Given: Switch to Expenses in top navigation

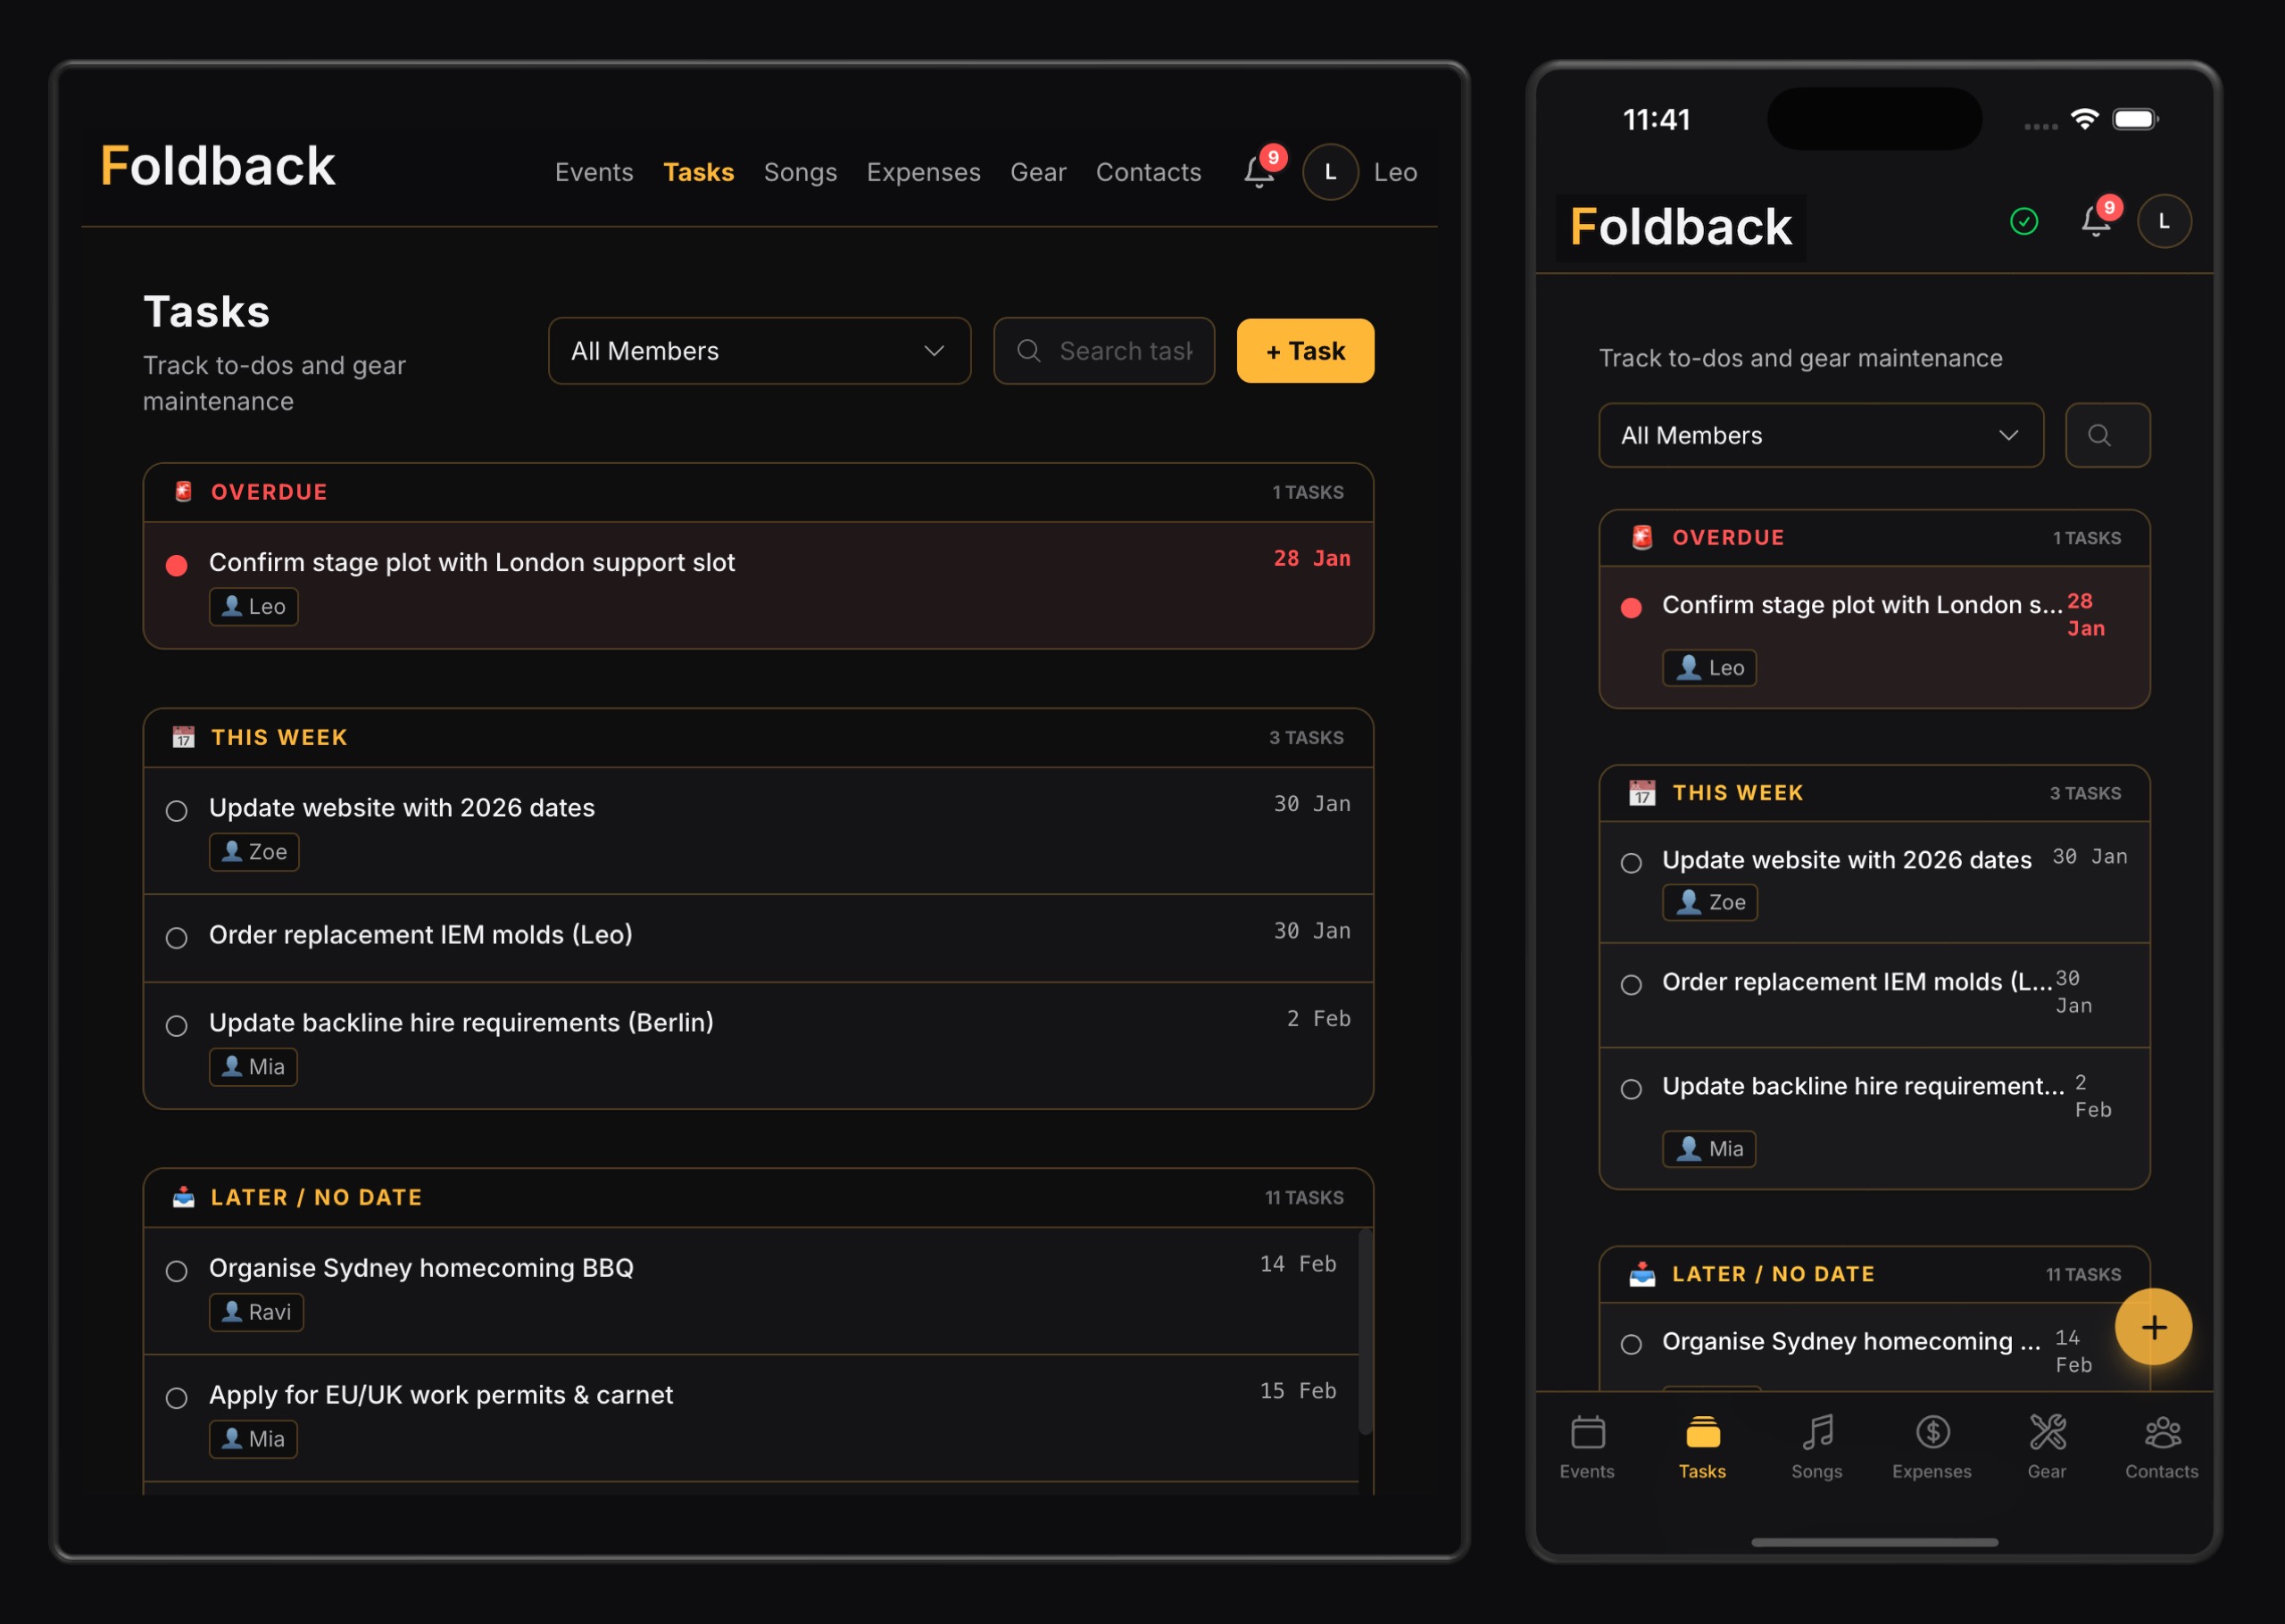Looking at the screenshot, I should click(923, 172).
